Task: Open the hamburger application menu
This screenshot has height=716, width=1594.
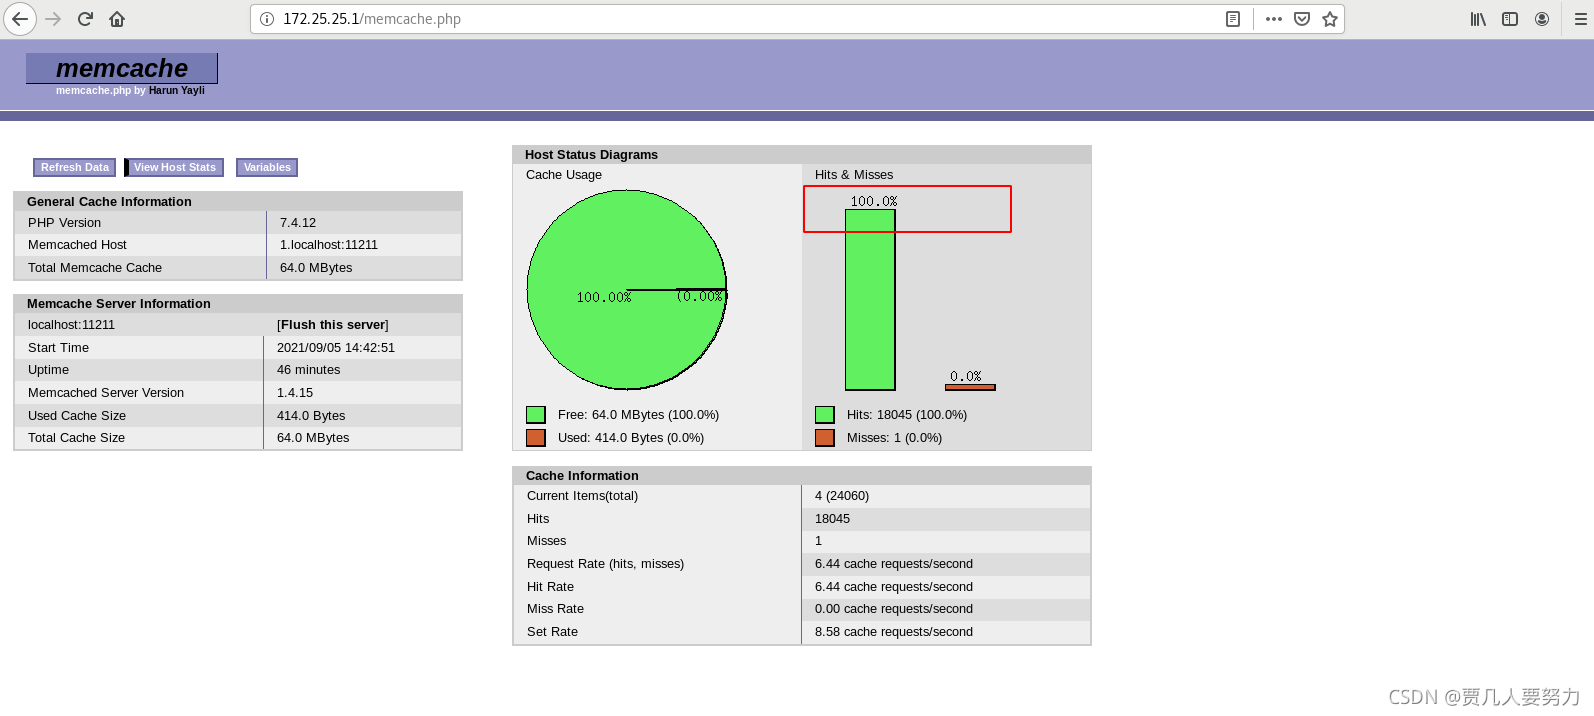Action: [1581, 19]
